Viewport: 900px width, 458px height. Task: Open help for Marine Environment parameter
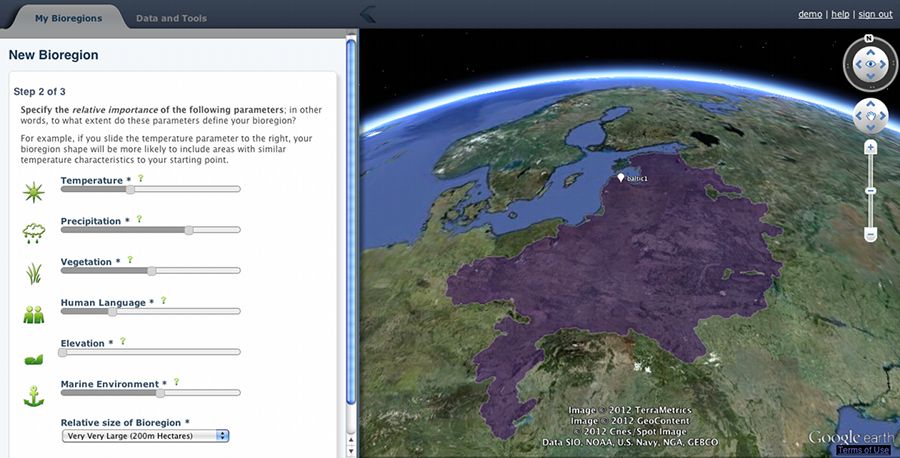coord(176,382)
